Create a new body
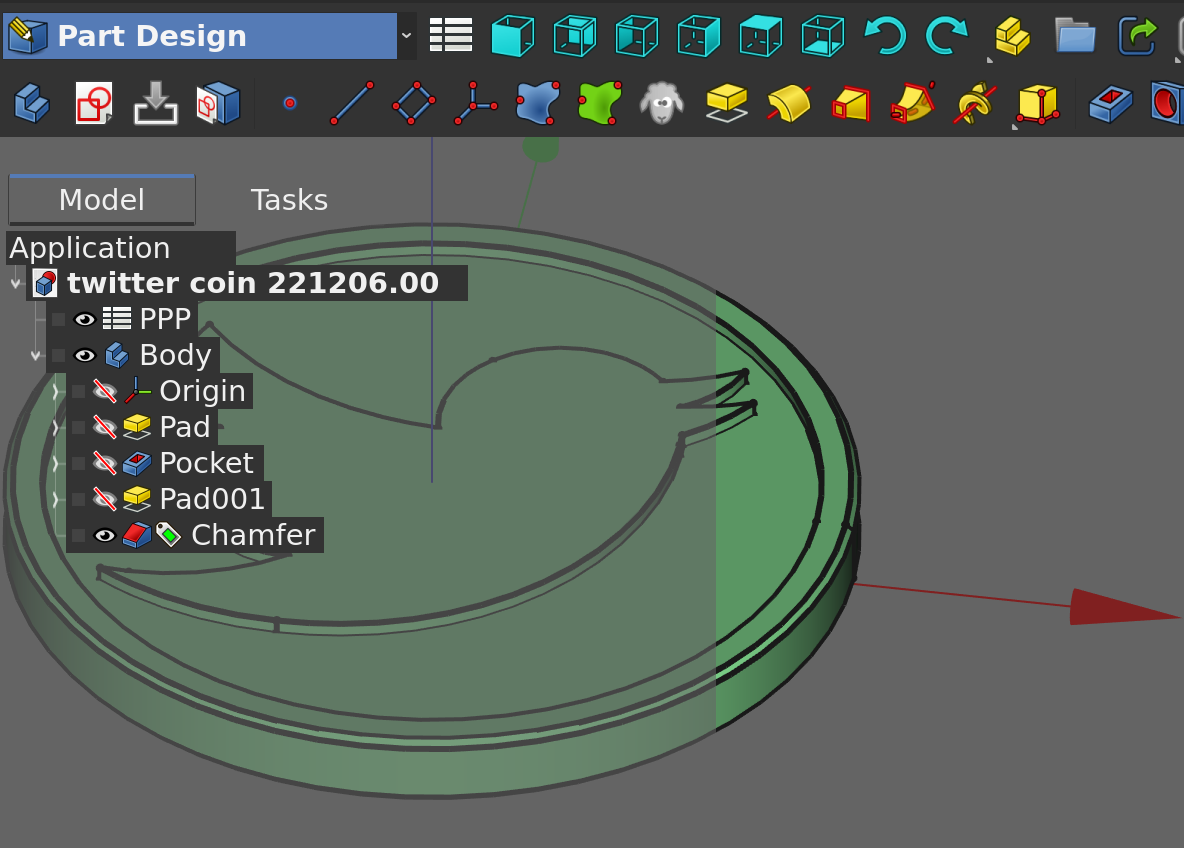The image size is (1184, 848). (32, 103)
